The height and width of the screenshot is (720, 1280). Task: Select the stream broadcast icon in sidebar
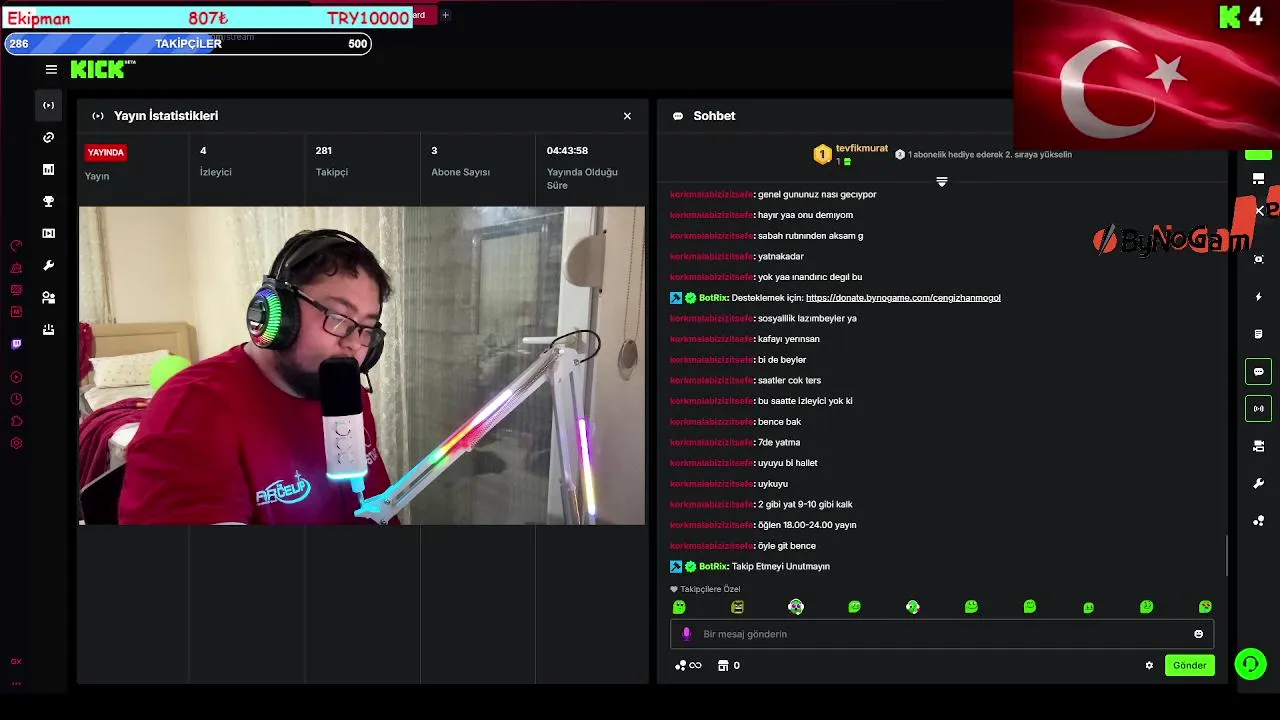48,105
